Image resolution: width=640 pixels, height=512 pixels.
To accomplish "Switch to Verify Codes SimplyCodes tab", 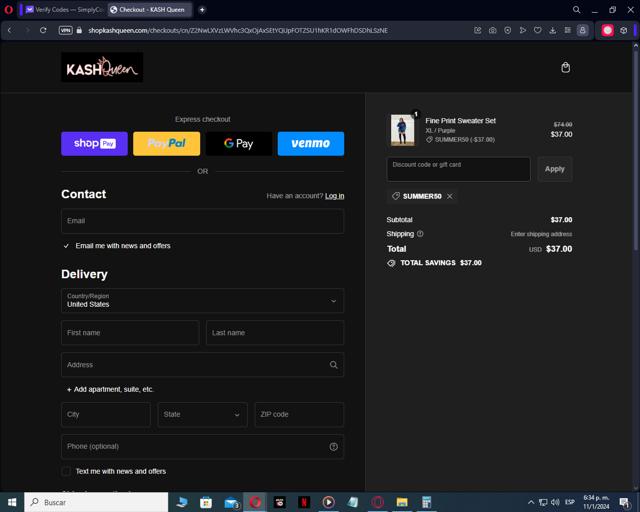I will pos(64,9).
